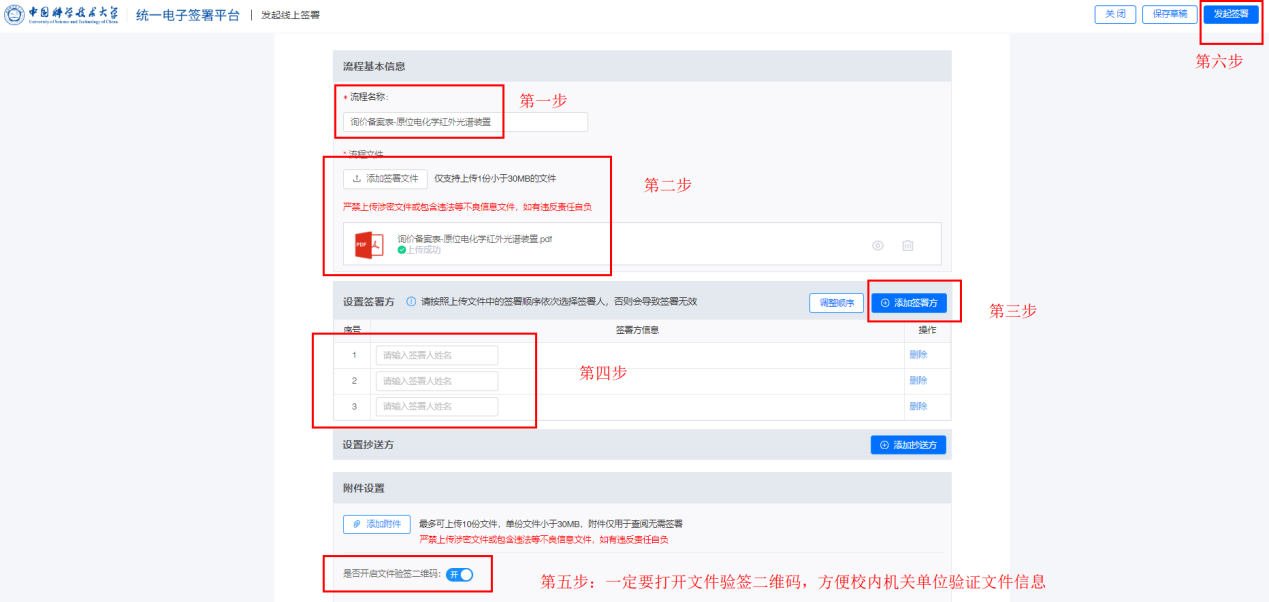Viewport: 1269px width, 602px height.
Task: Click the 添加抄送方 button
Action: coord(908,445)
